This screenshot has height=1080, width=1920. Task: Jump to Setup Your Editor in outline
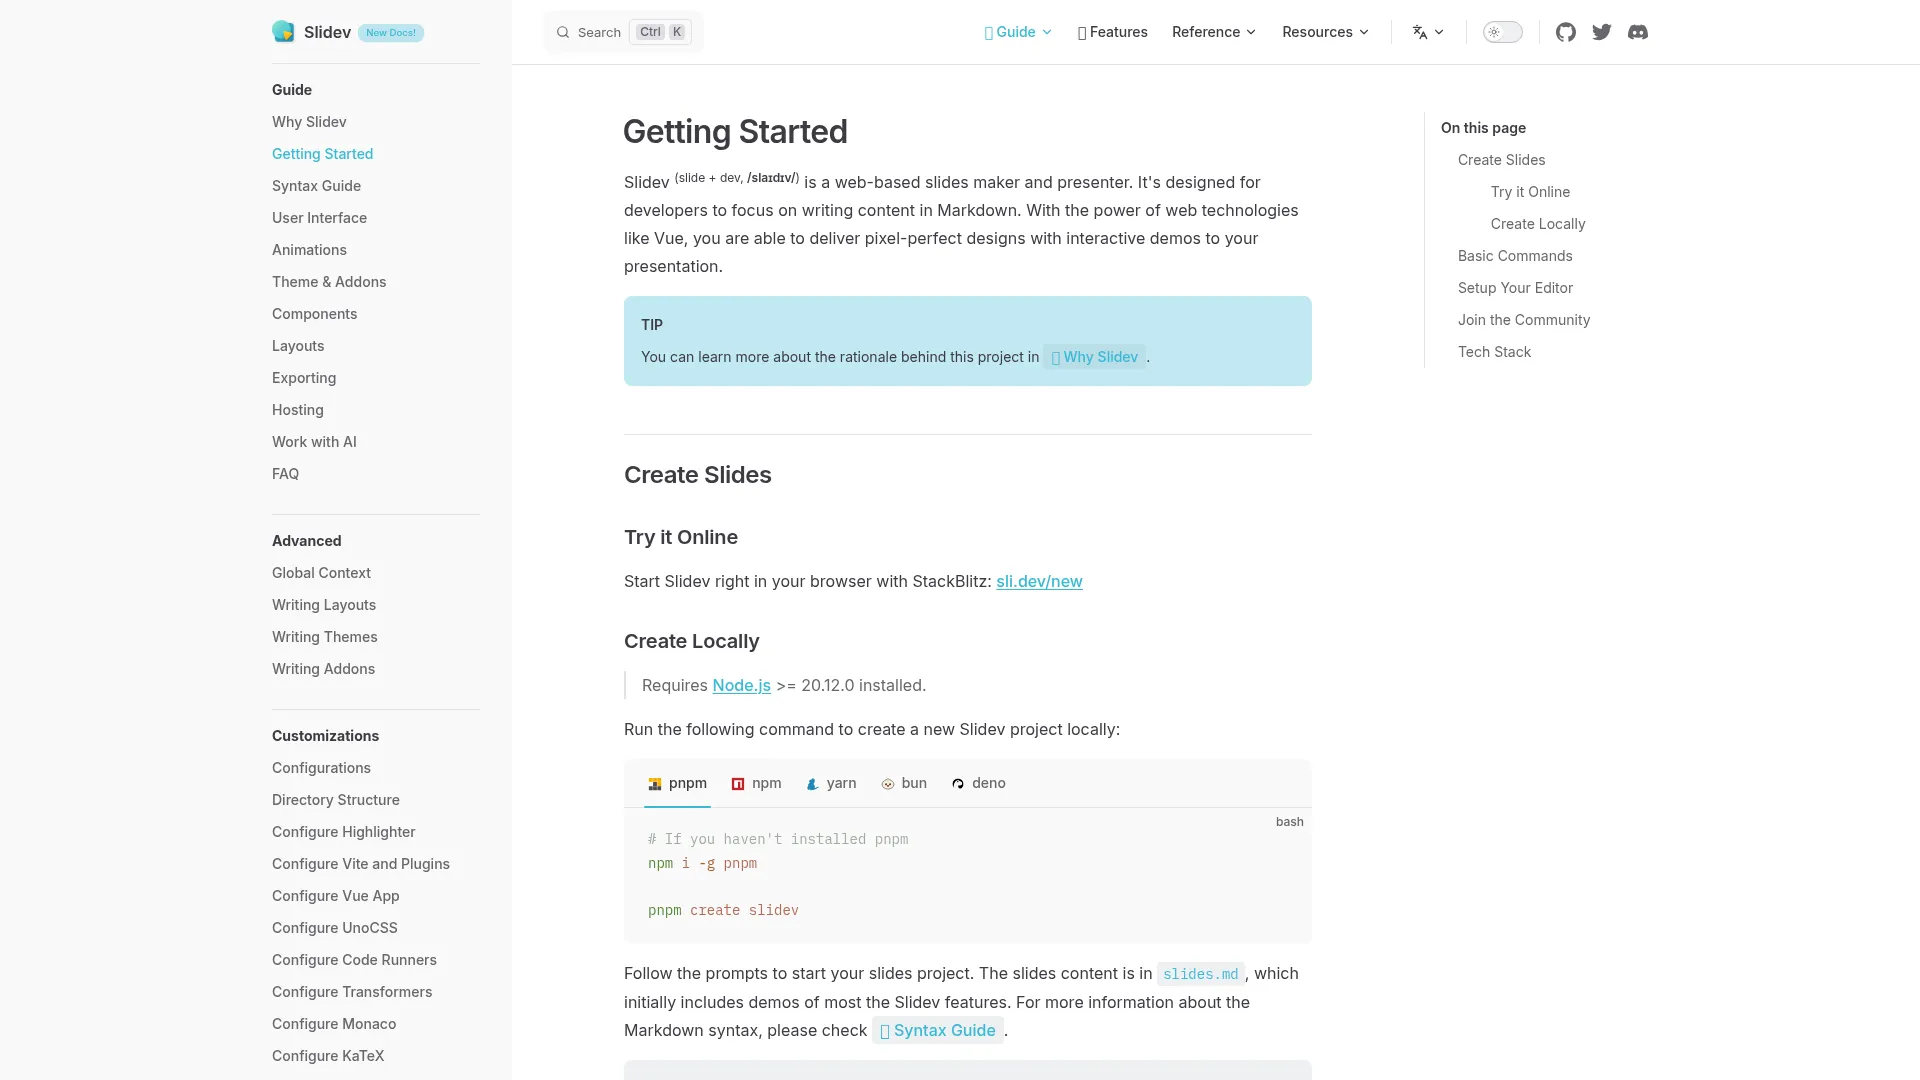(1515, 288)
